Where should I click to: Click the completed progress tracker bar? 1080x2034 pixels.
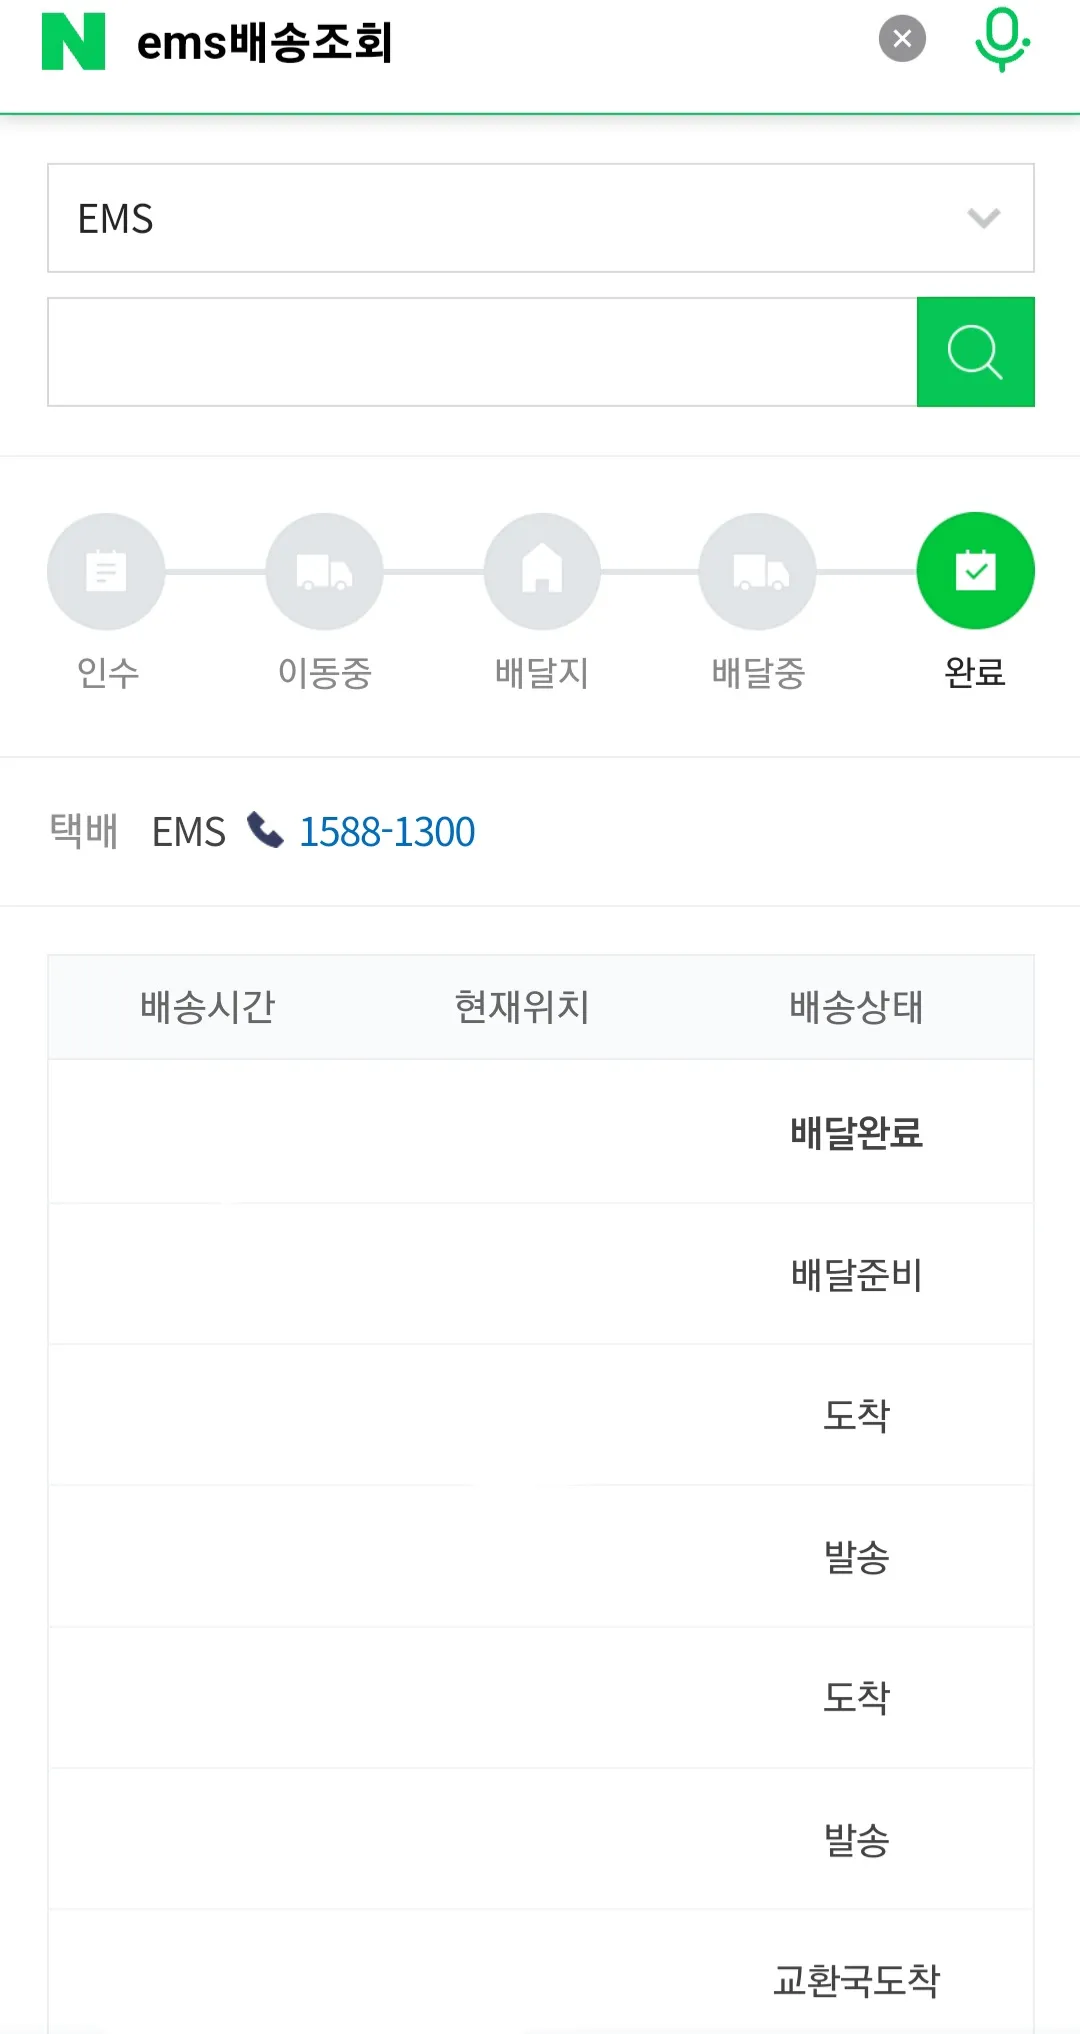click(540, 600)
